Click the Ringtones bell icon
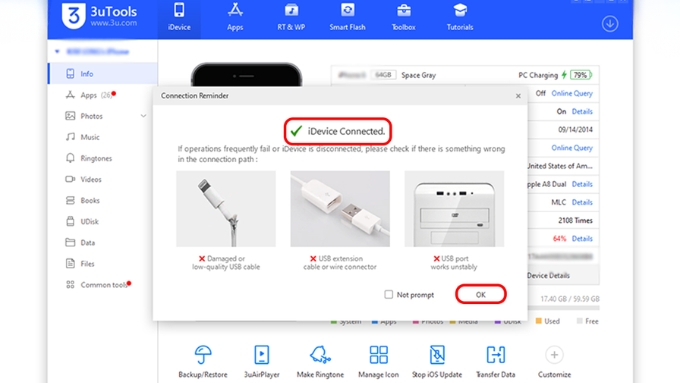 pyautogui.click(x=70, y=158)
